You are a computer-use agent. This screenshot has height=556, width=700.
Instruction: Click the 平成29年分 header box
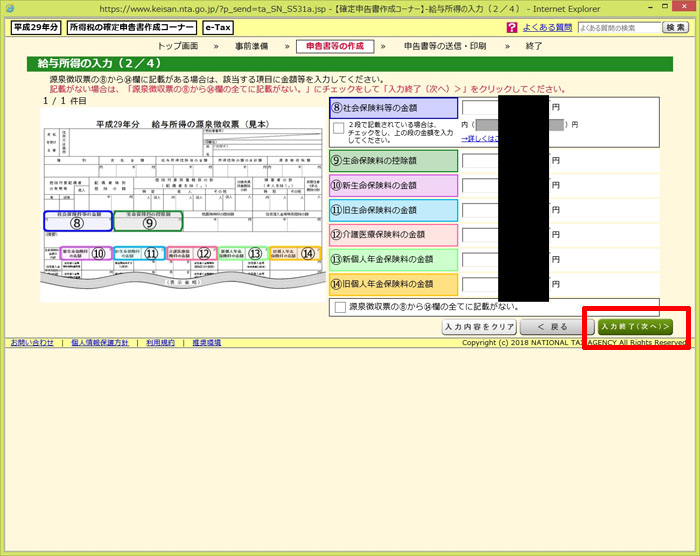pyautogui.click(x=36, y=27)
